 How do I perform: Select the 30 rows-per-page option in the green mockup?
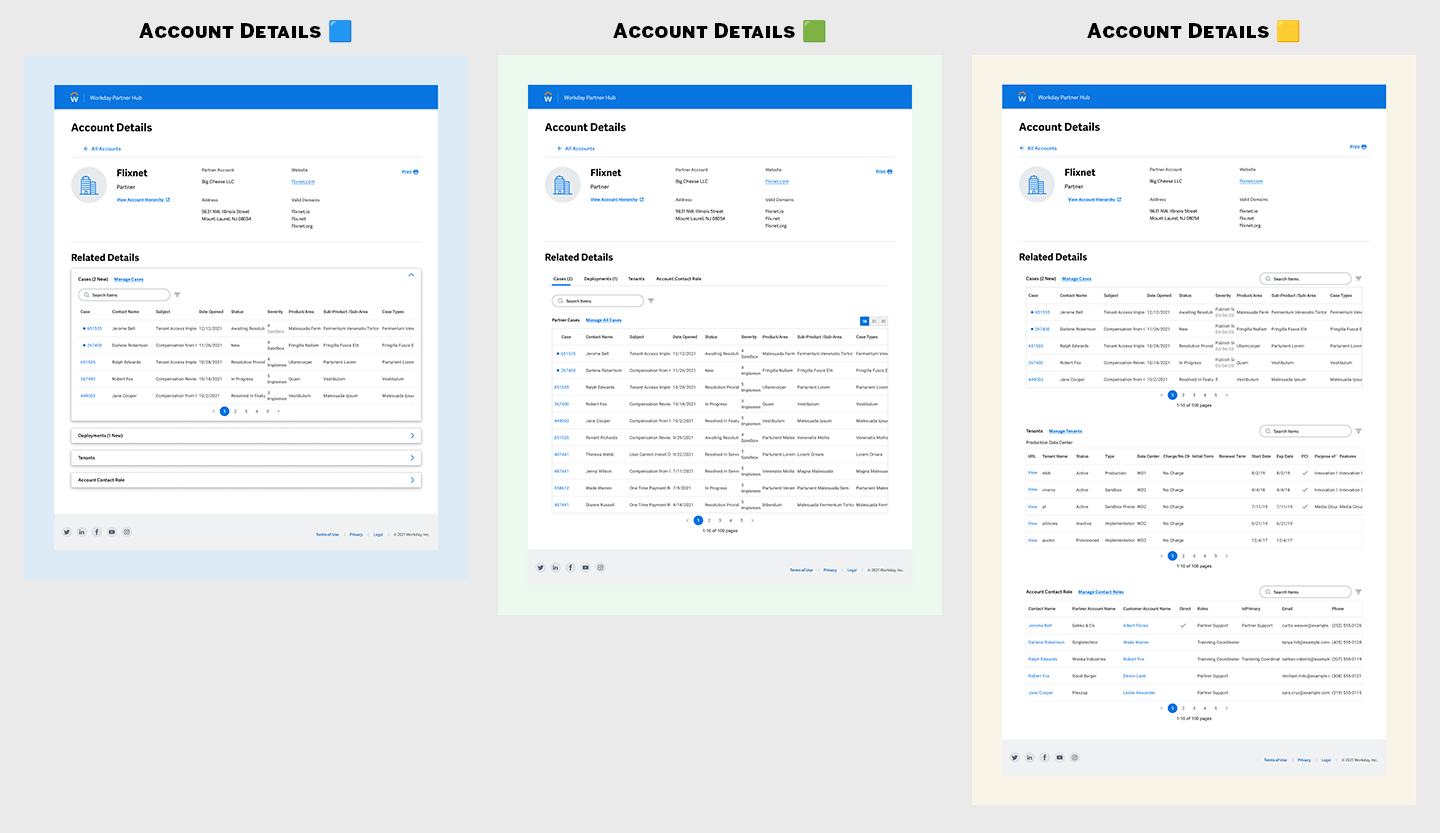(883, 321)
